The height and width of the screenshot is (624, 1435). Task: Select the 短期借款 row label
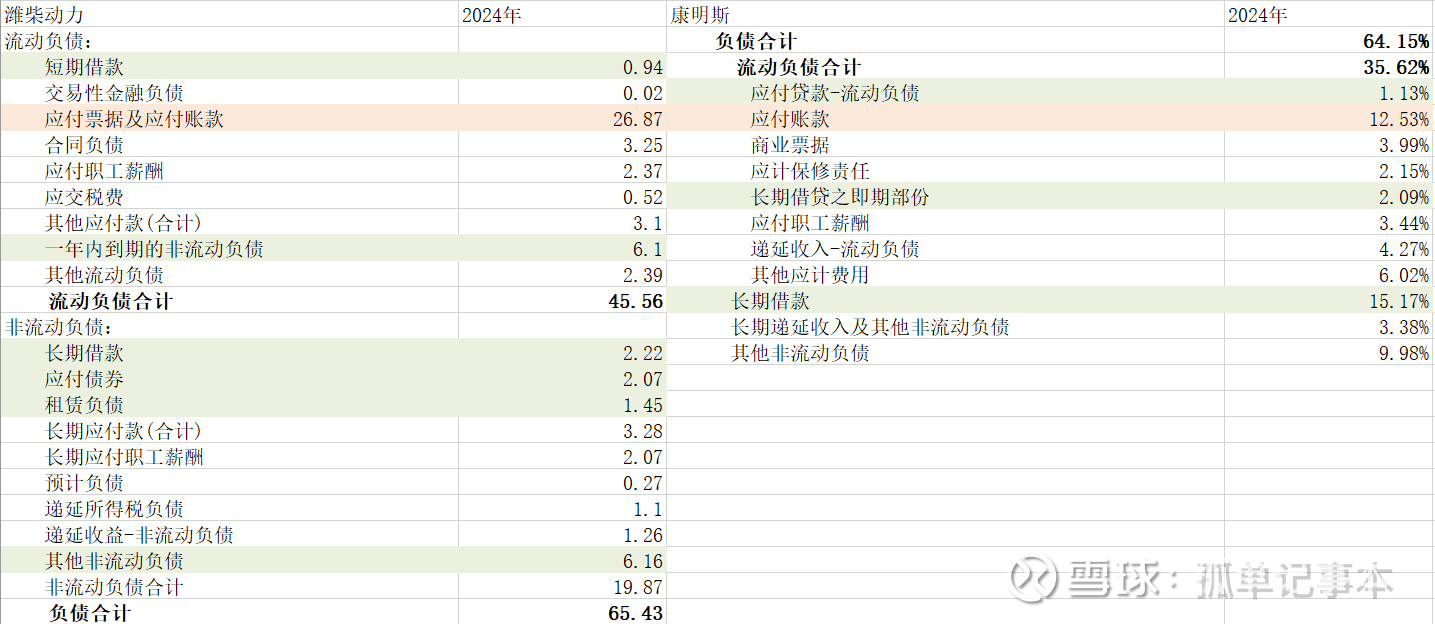[84, 67]
